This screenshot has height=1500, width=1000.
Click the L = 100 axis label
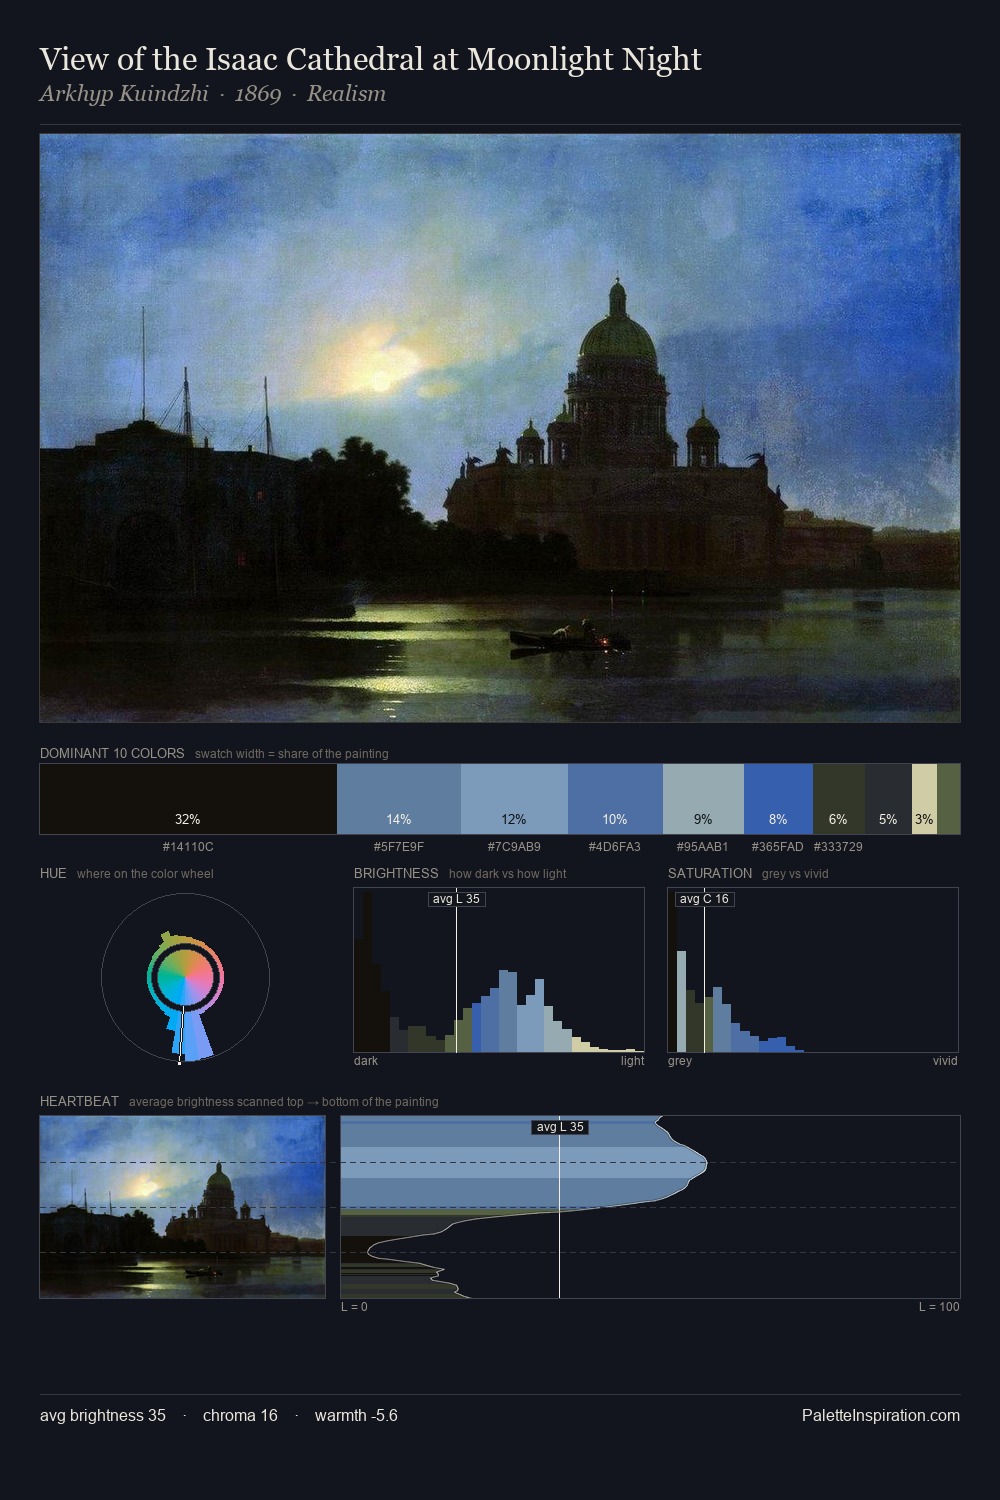[939, 1307]
